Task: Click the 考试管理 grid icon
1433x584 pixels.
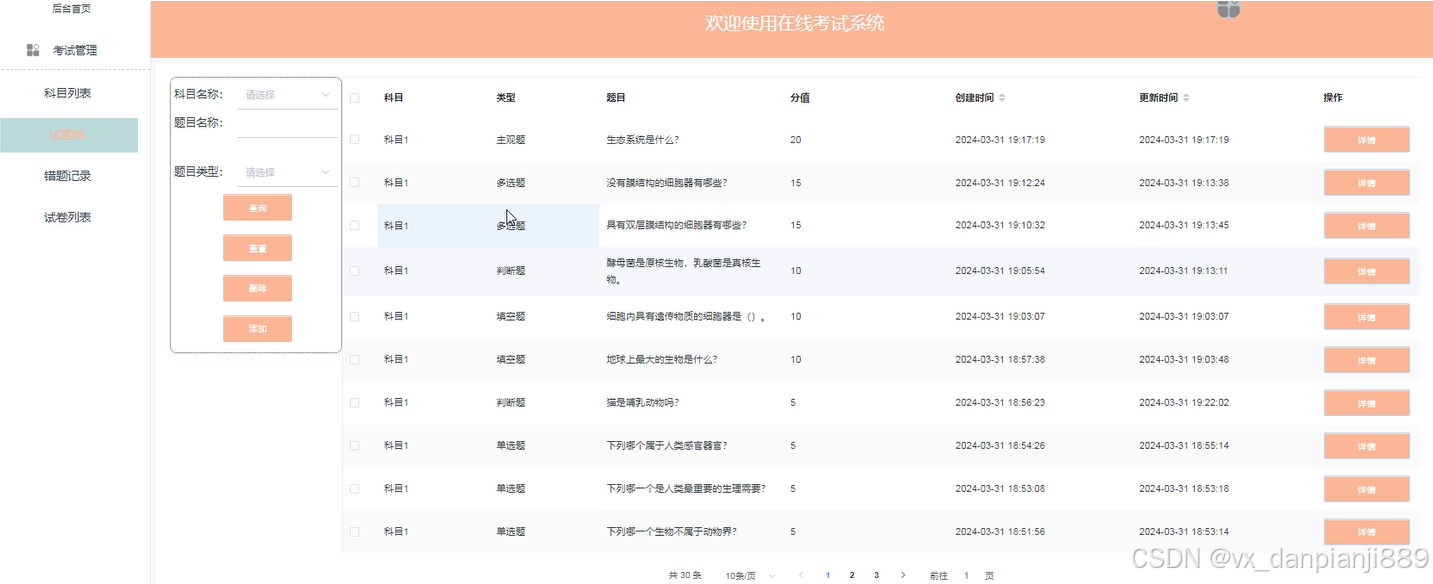Action: click(33, 50)
